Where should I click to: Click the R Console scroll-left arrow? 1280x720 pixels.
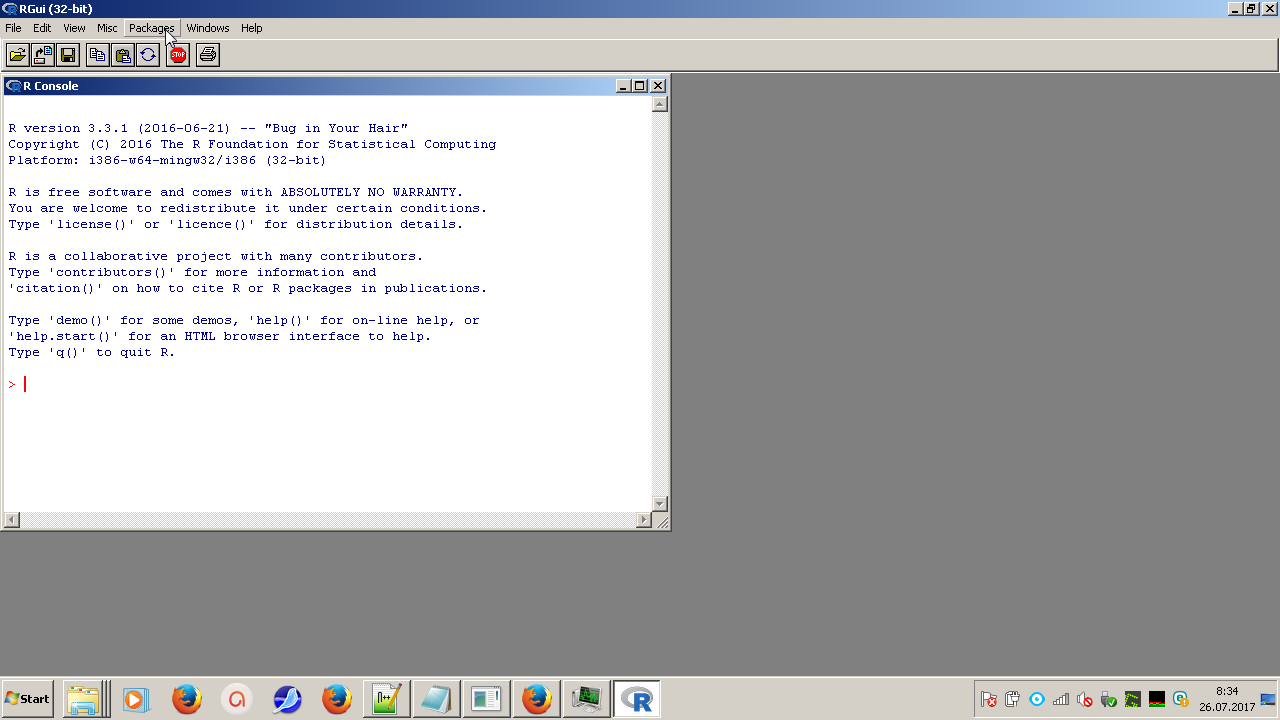[x=12, y=520]
